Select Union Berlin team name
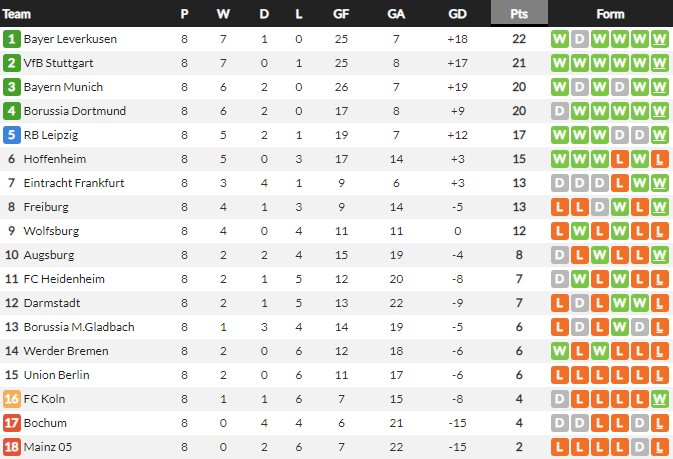This screenshot has height=459, width=673. (56, 375)
